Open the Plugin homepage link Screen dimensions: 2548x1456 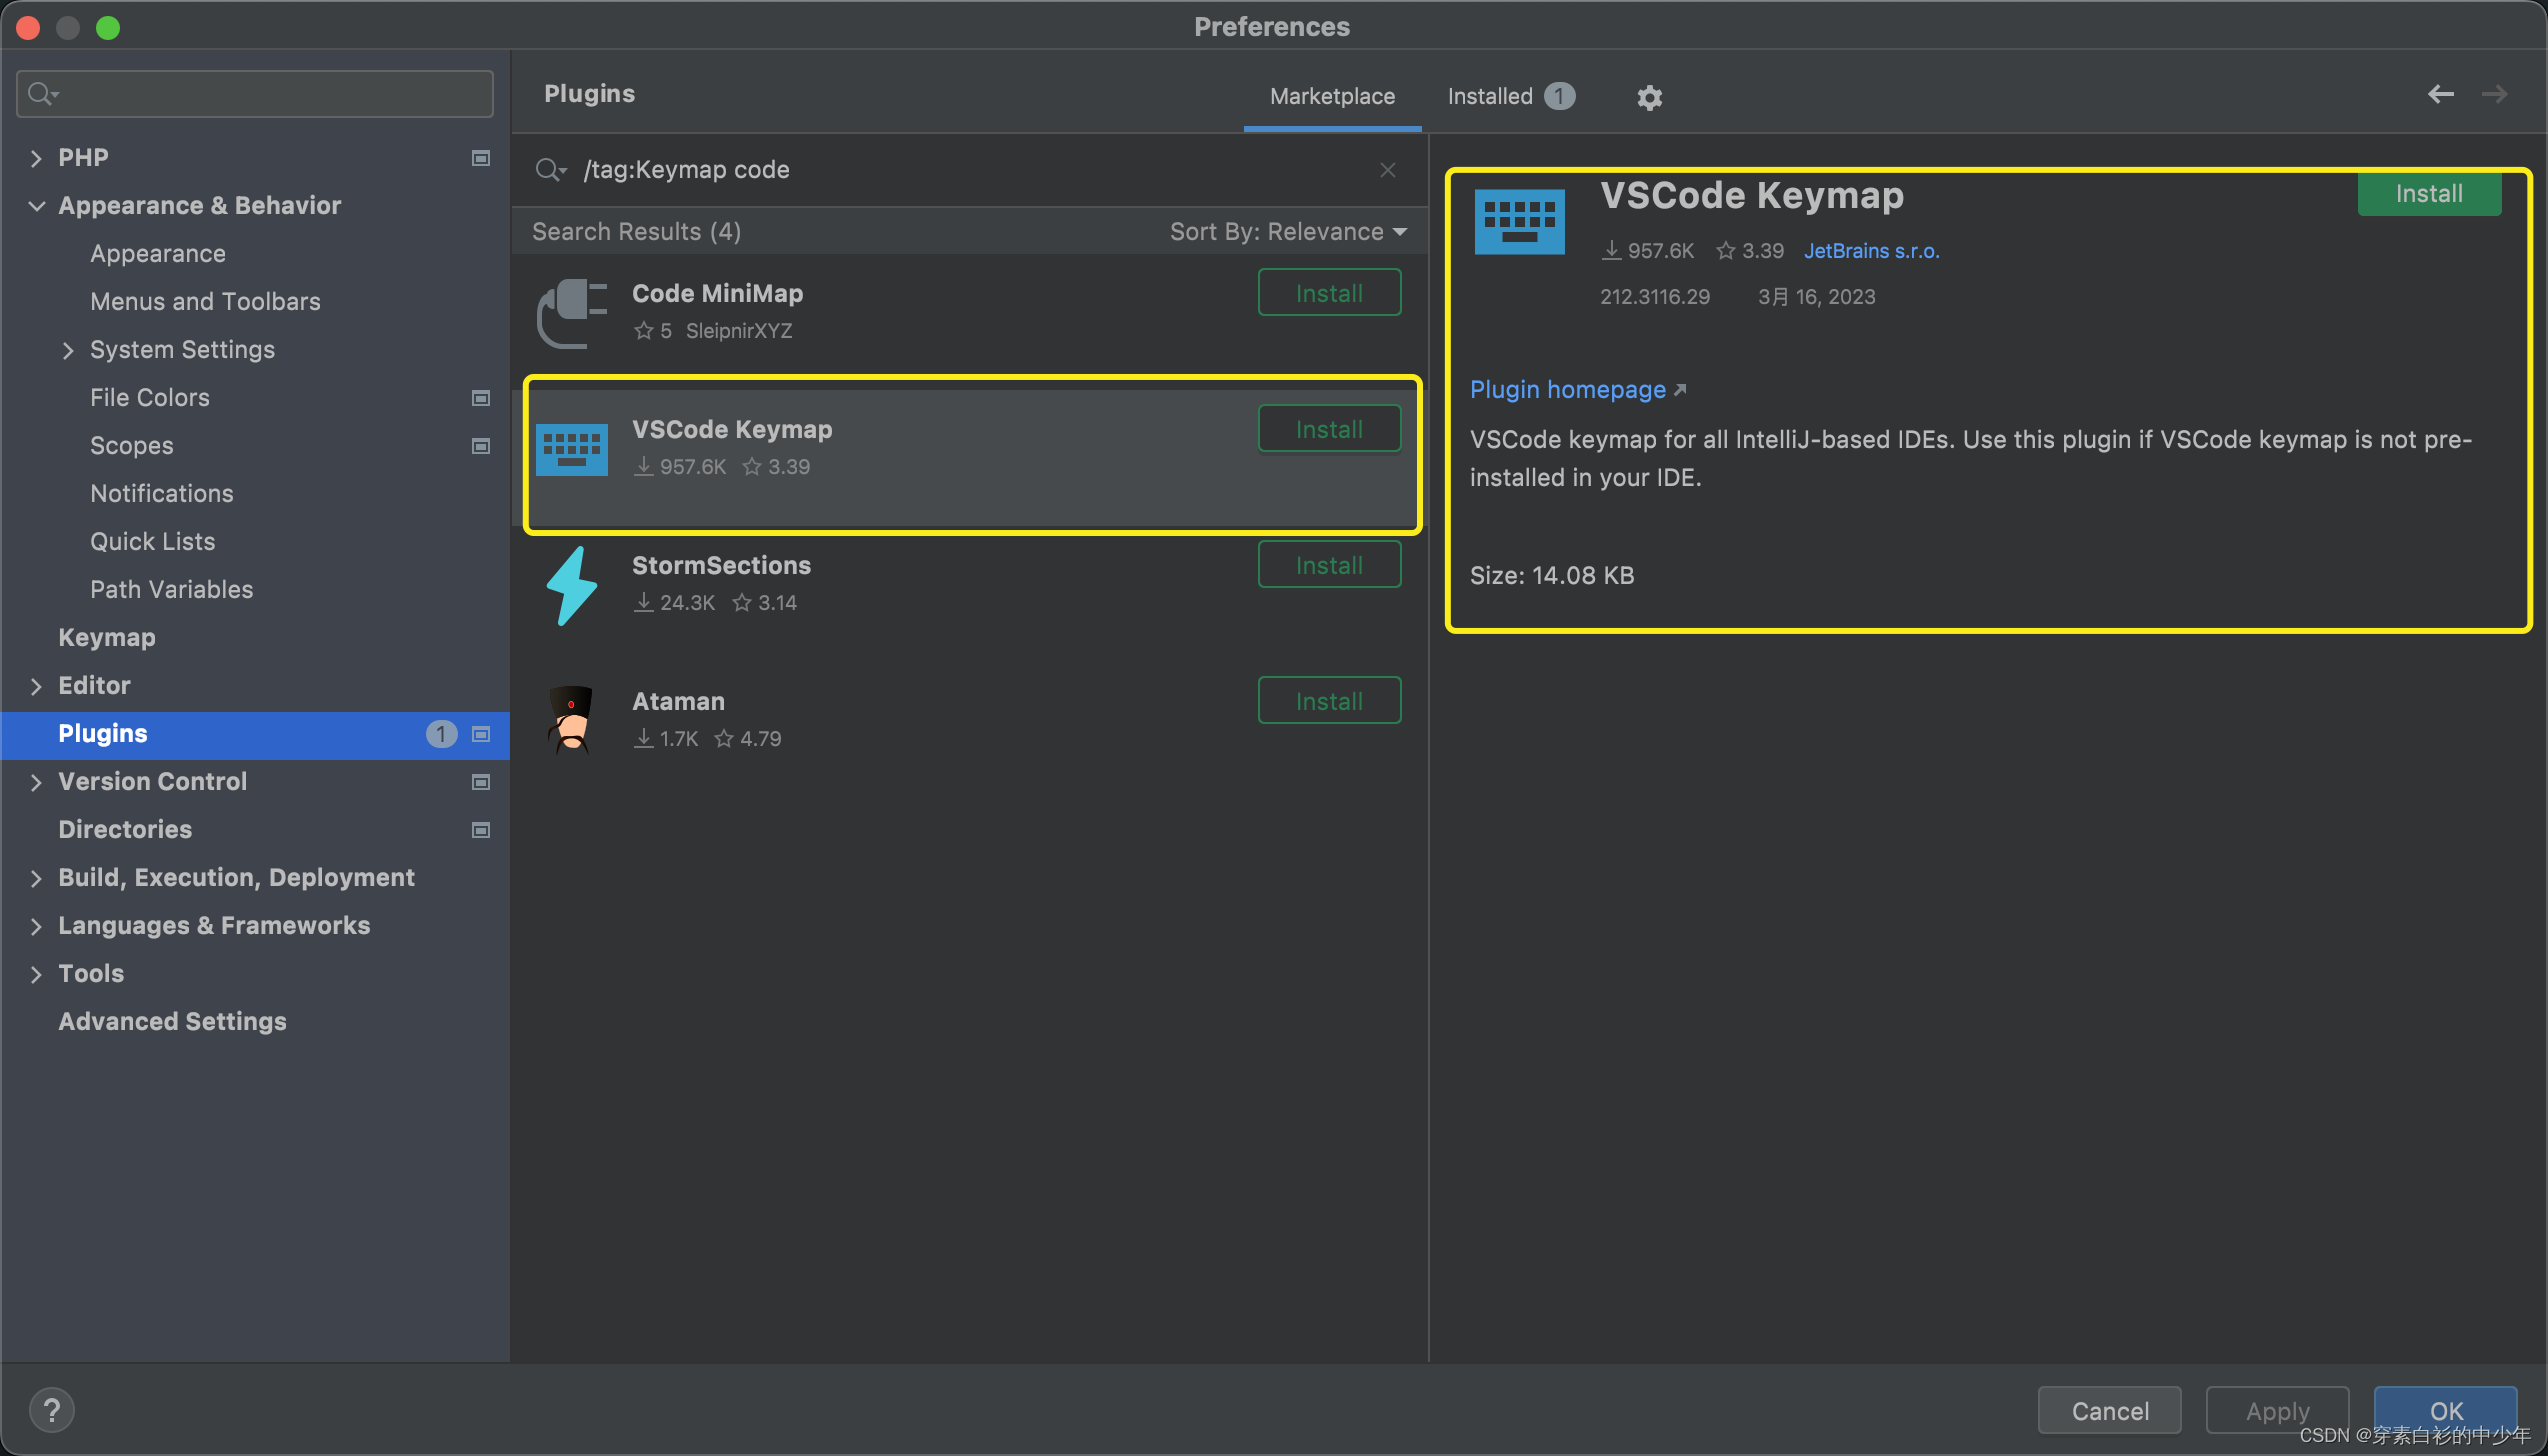point(1568,389)
